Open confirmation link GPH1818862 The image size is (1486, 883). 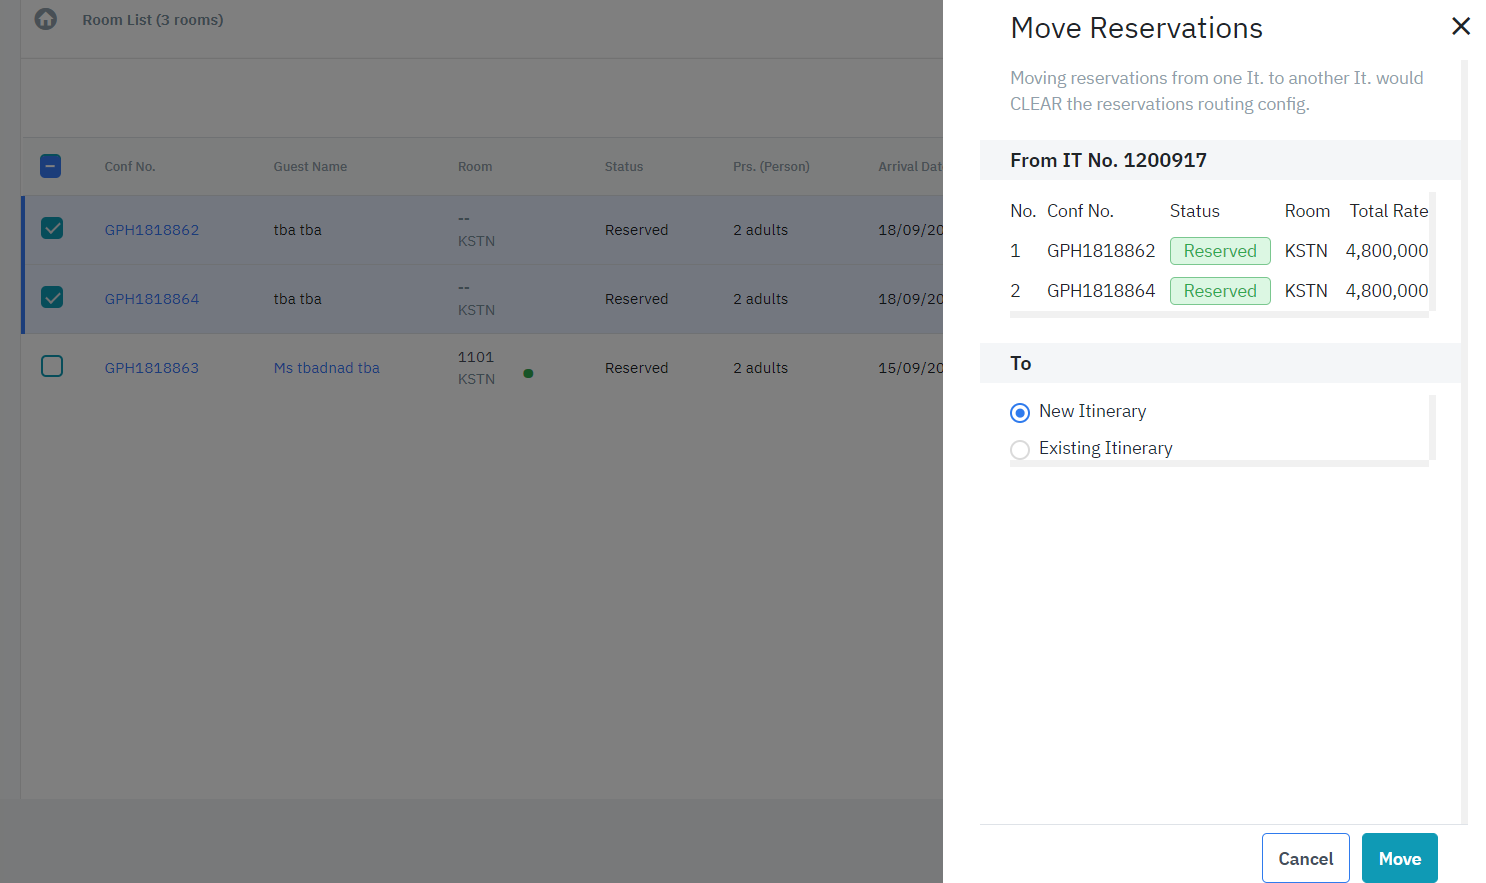click(x=152, y=230)
